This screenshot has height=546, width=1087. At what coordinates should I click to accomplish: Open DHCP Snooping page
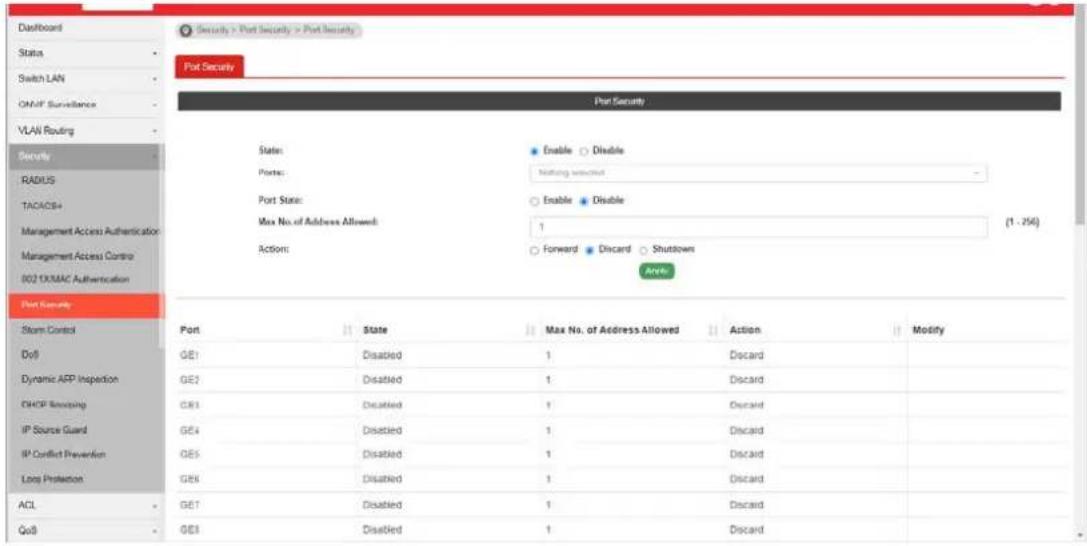54,405
